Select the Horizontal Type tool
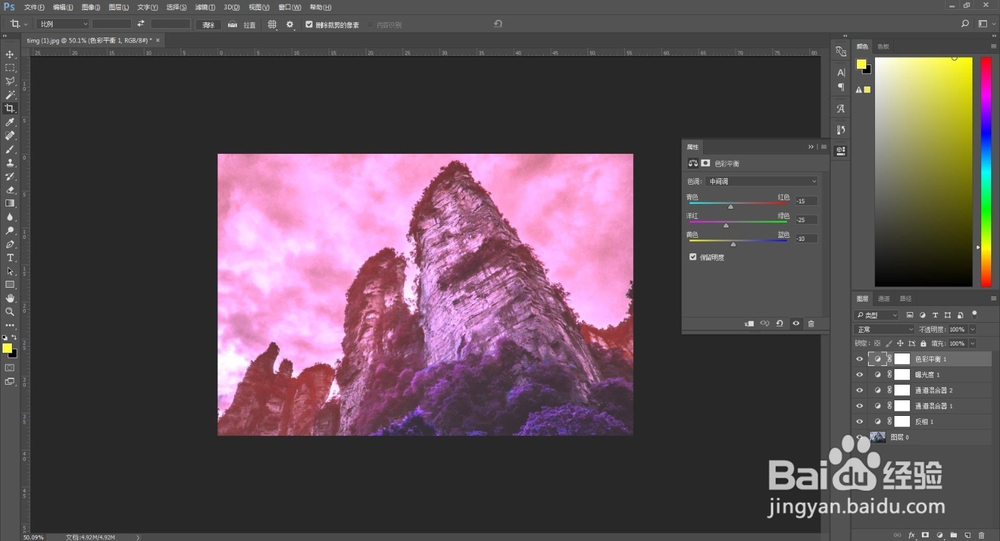Viewport: 1000px width, 541px height. (x=10, y=258)
